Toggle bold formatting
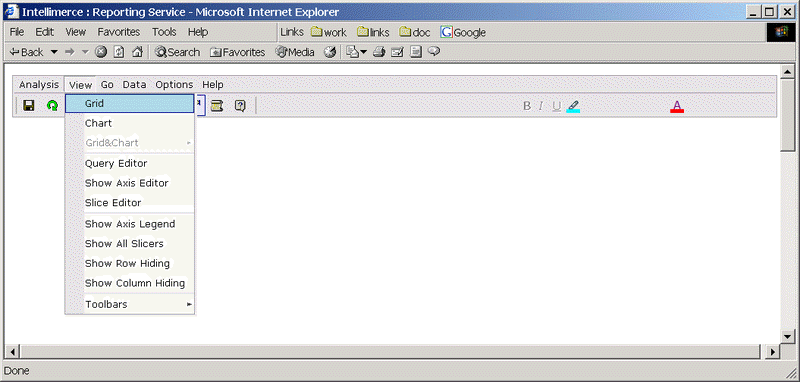This screenshot has width=800, height=382. (527, 106)
